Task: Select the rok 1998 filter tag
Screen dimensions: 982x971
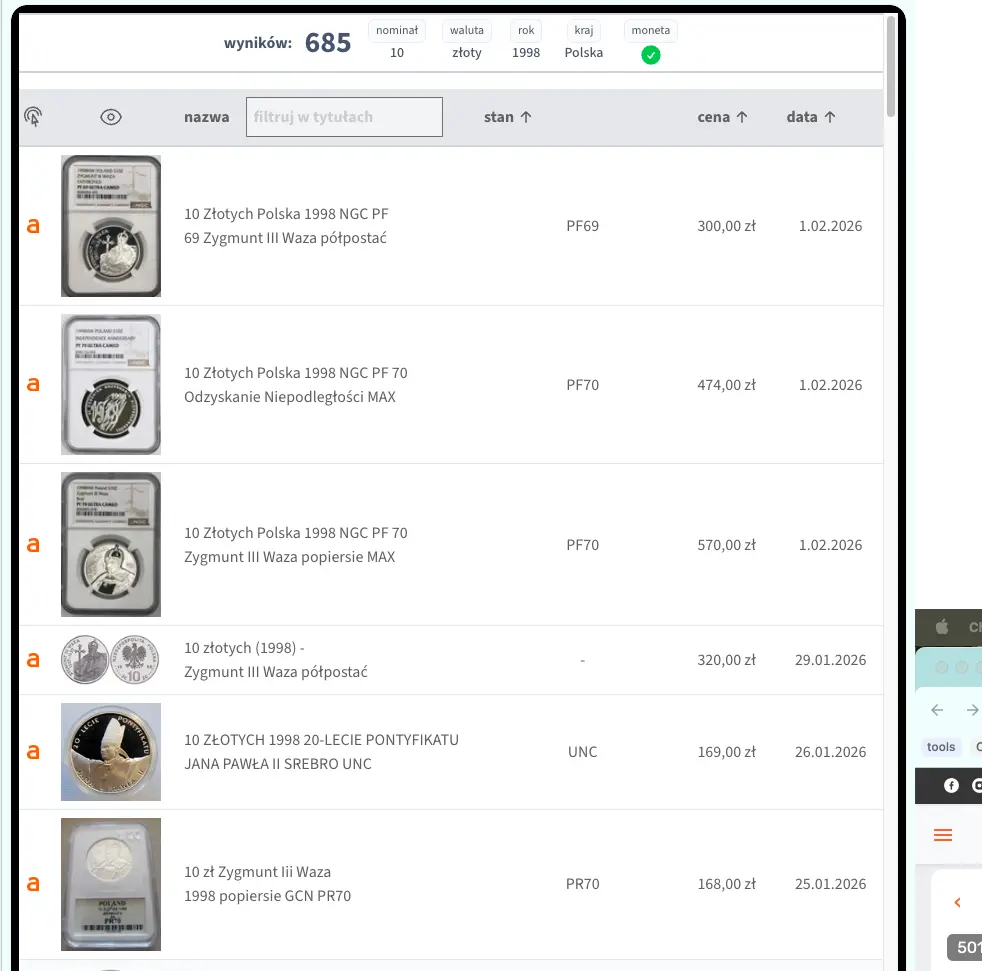Action: (526, 31)
